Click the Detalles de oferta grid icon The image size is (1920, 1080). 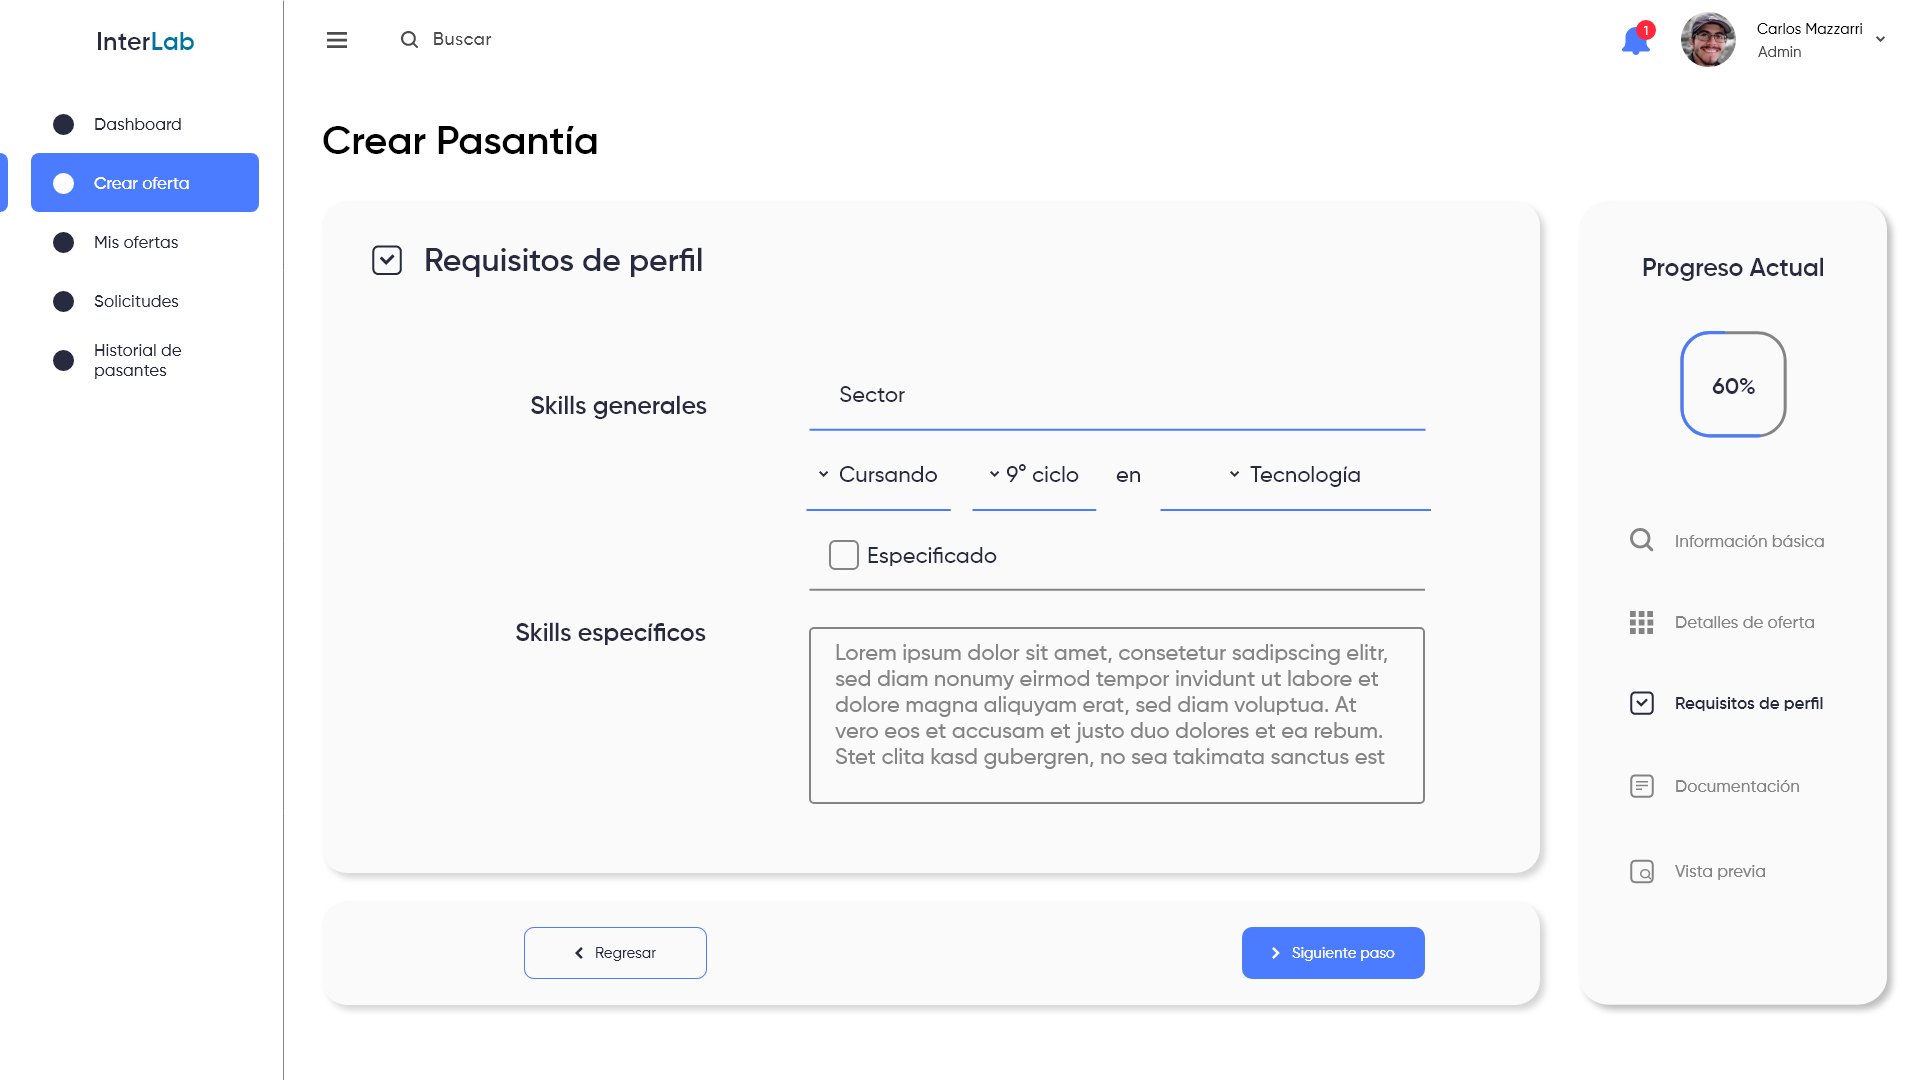(1641, 622)
